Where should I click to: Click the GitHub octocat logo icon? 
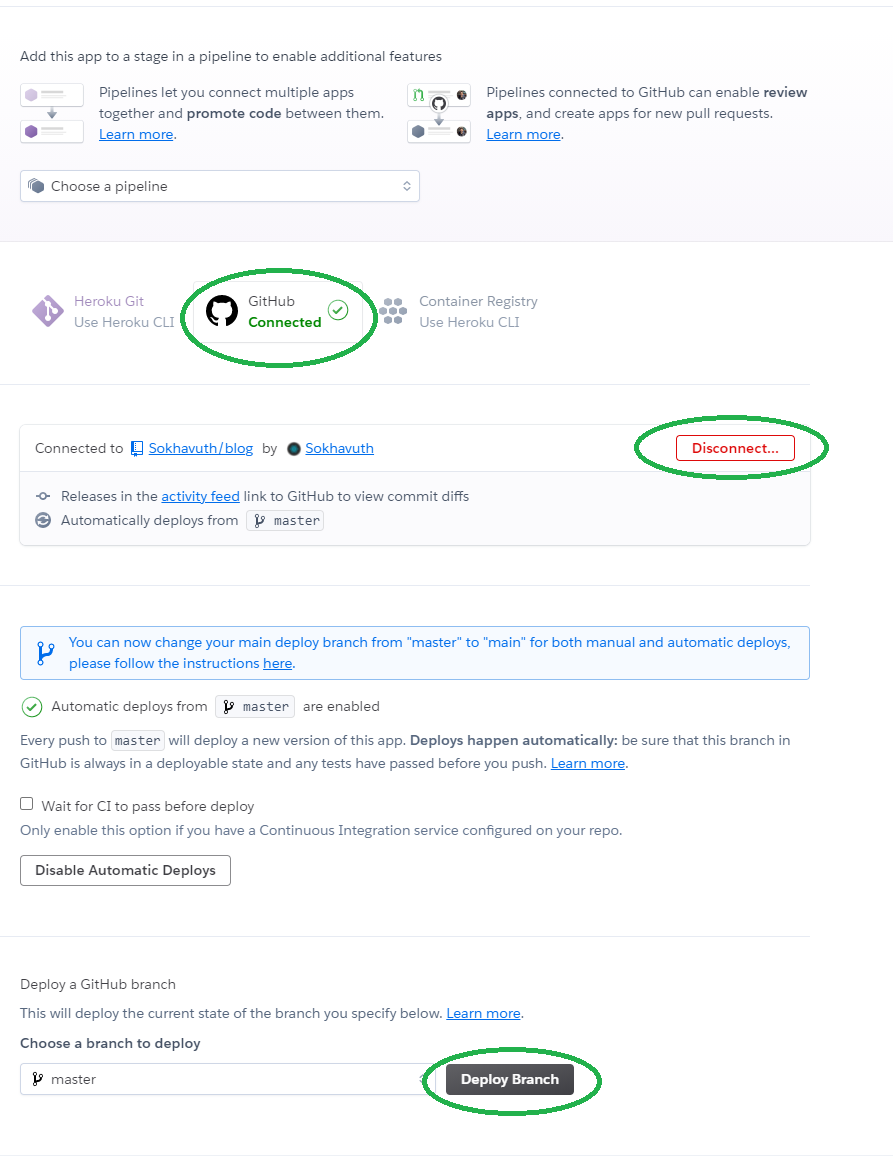(x=222, y=311)
